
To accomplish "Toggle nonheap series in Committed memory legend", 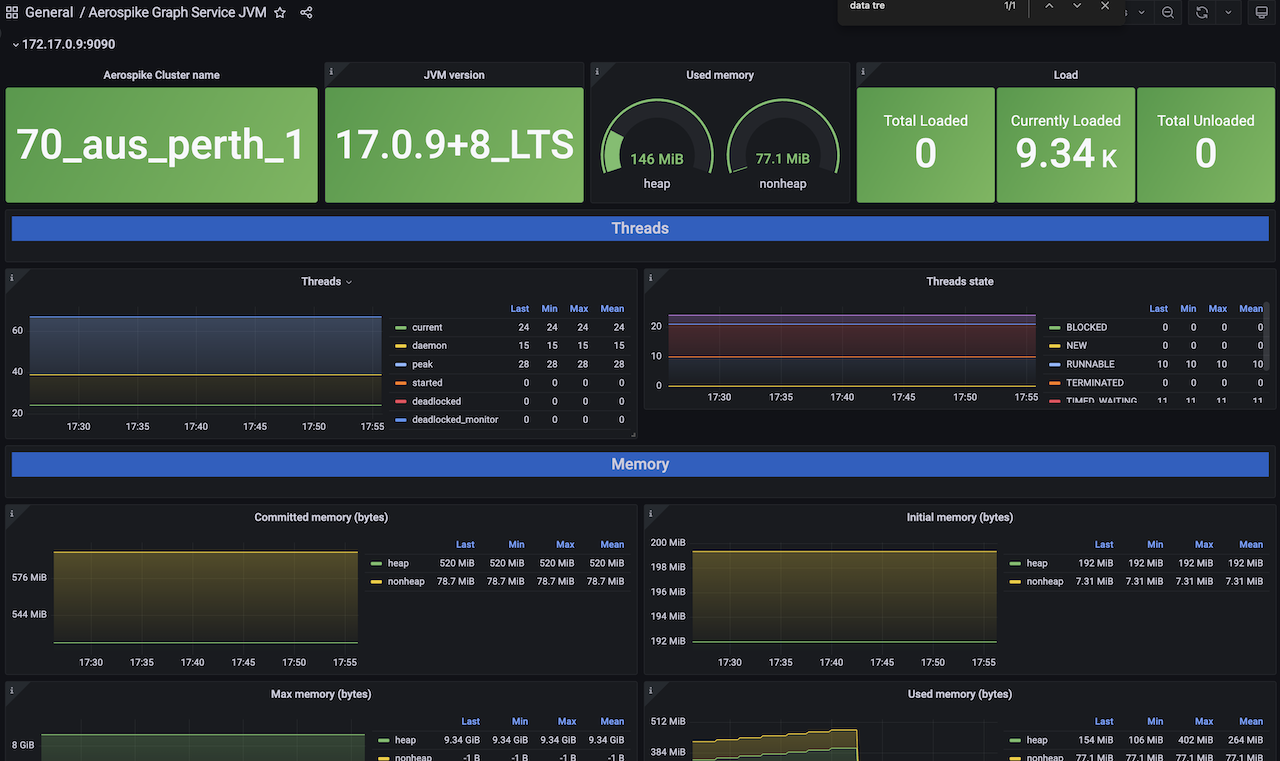I will pos(406,582).
